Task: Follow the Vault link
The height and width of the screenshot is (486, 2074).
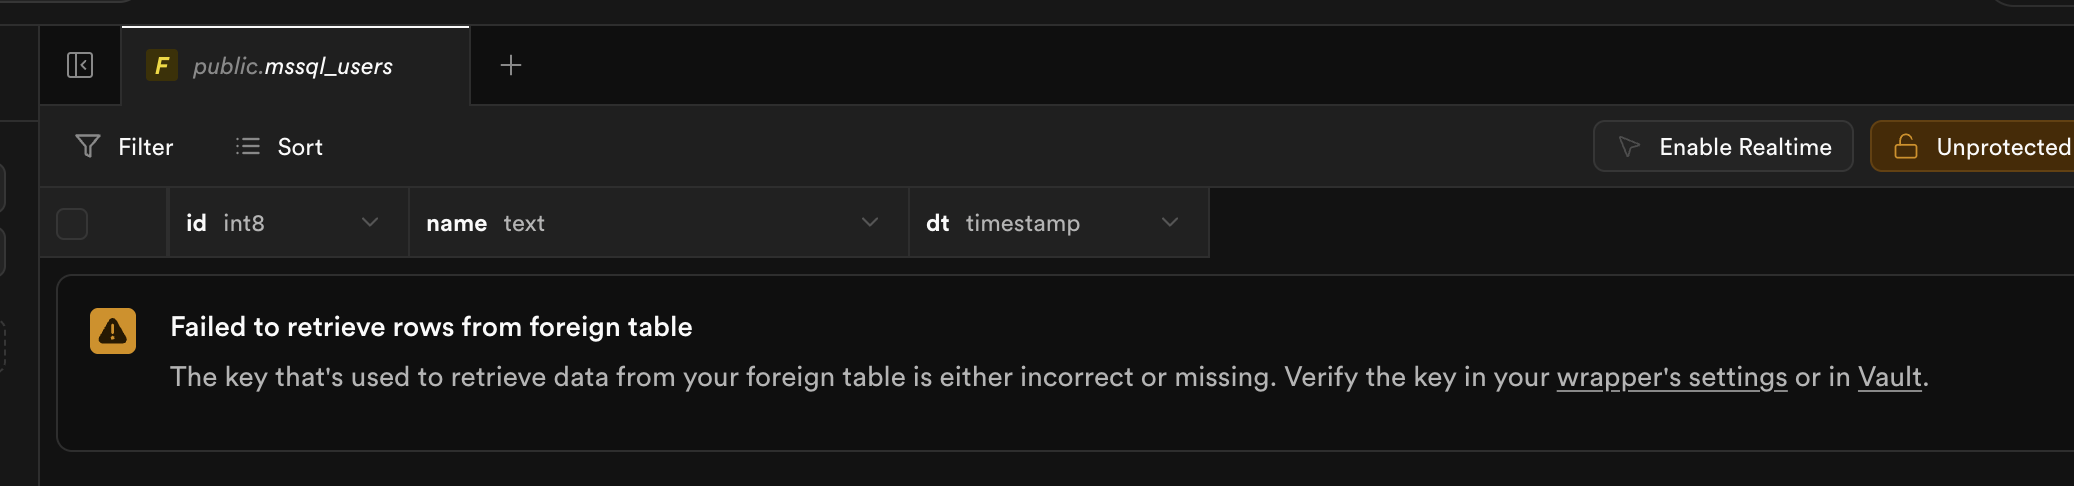Action: (1889, 377)
